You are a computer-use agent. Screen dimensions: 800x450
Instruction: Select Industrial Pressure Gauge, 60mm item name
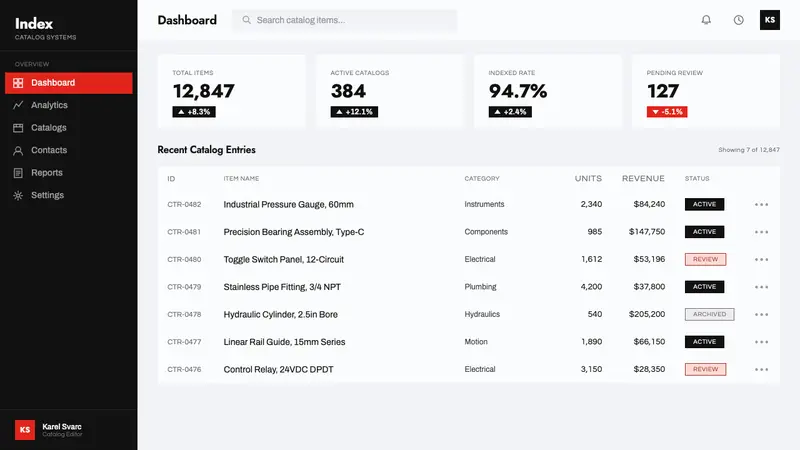(288, 205)
